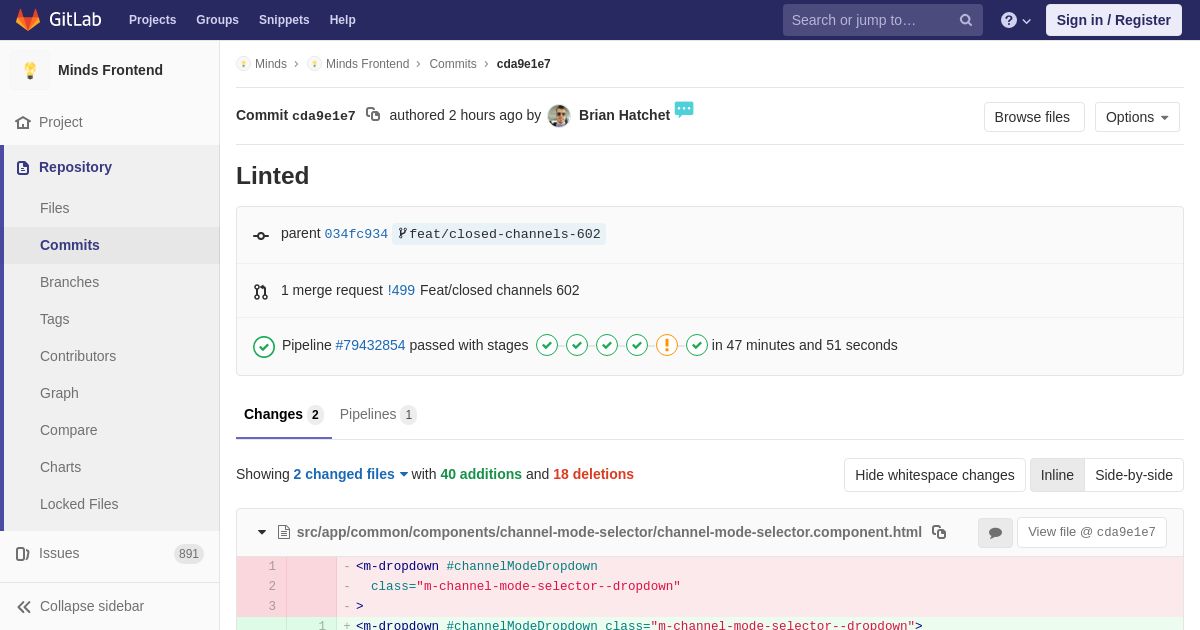The width and height of the screenshot is (1200, 630).
Task: Select the Inline diff view
Action: [x=1057, y=475]
